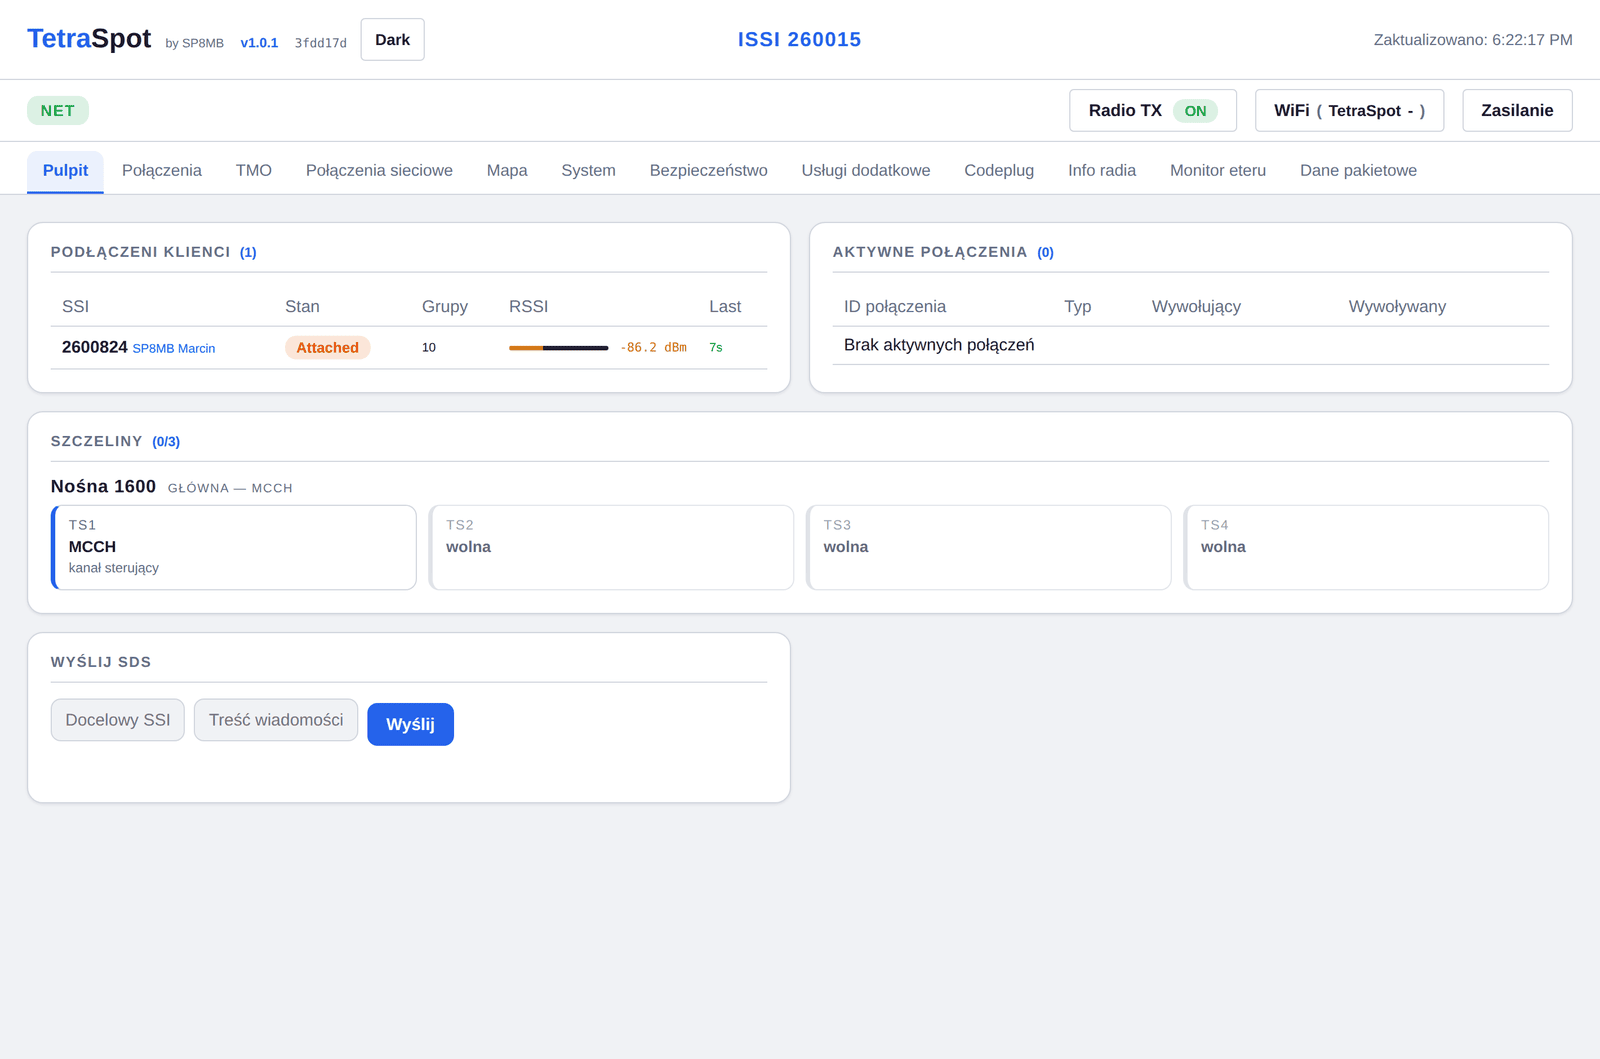1600x1059 pixels.
Task: Click the Podłączeni klienci count (1)
Action: tap(248, 252)
